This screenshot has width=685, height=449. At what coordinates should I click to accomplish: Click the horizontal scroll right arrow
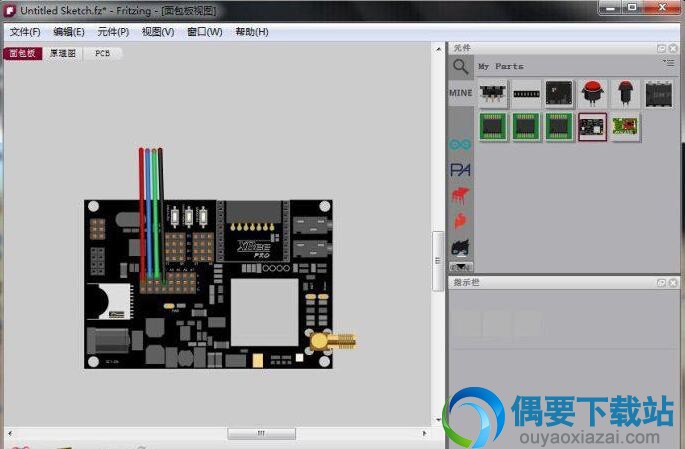click(x=424, y=433)
